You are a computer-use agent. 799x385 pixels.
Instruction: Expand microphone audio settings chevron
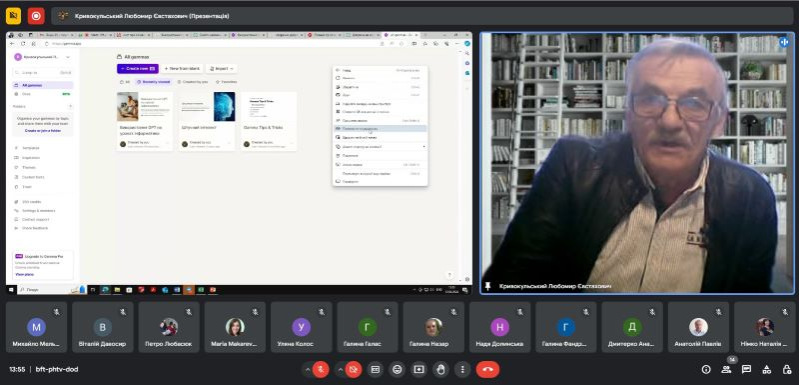[308, 369]
